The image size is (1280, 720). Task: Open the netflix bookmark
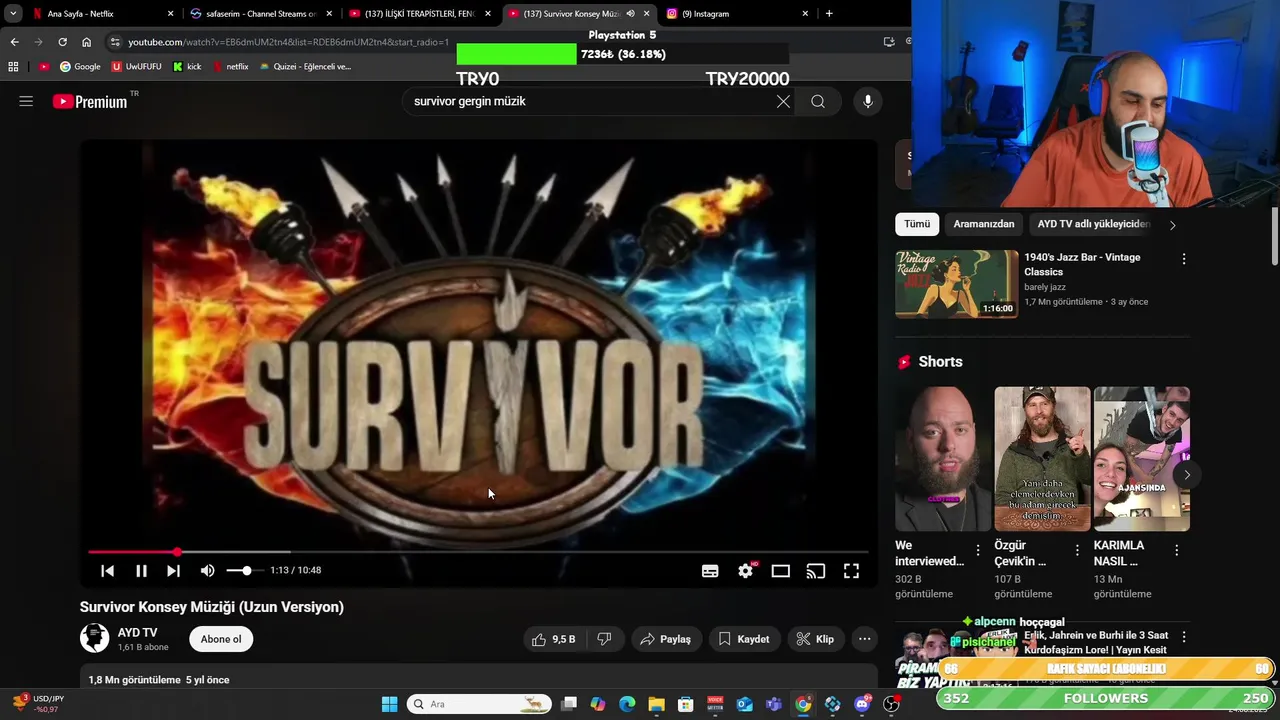click(230, 67)
